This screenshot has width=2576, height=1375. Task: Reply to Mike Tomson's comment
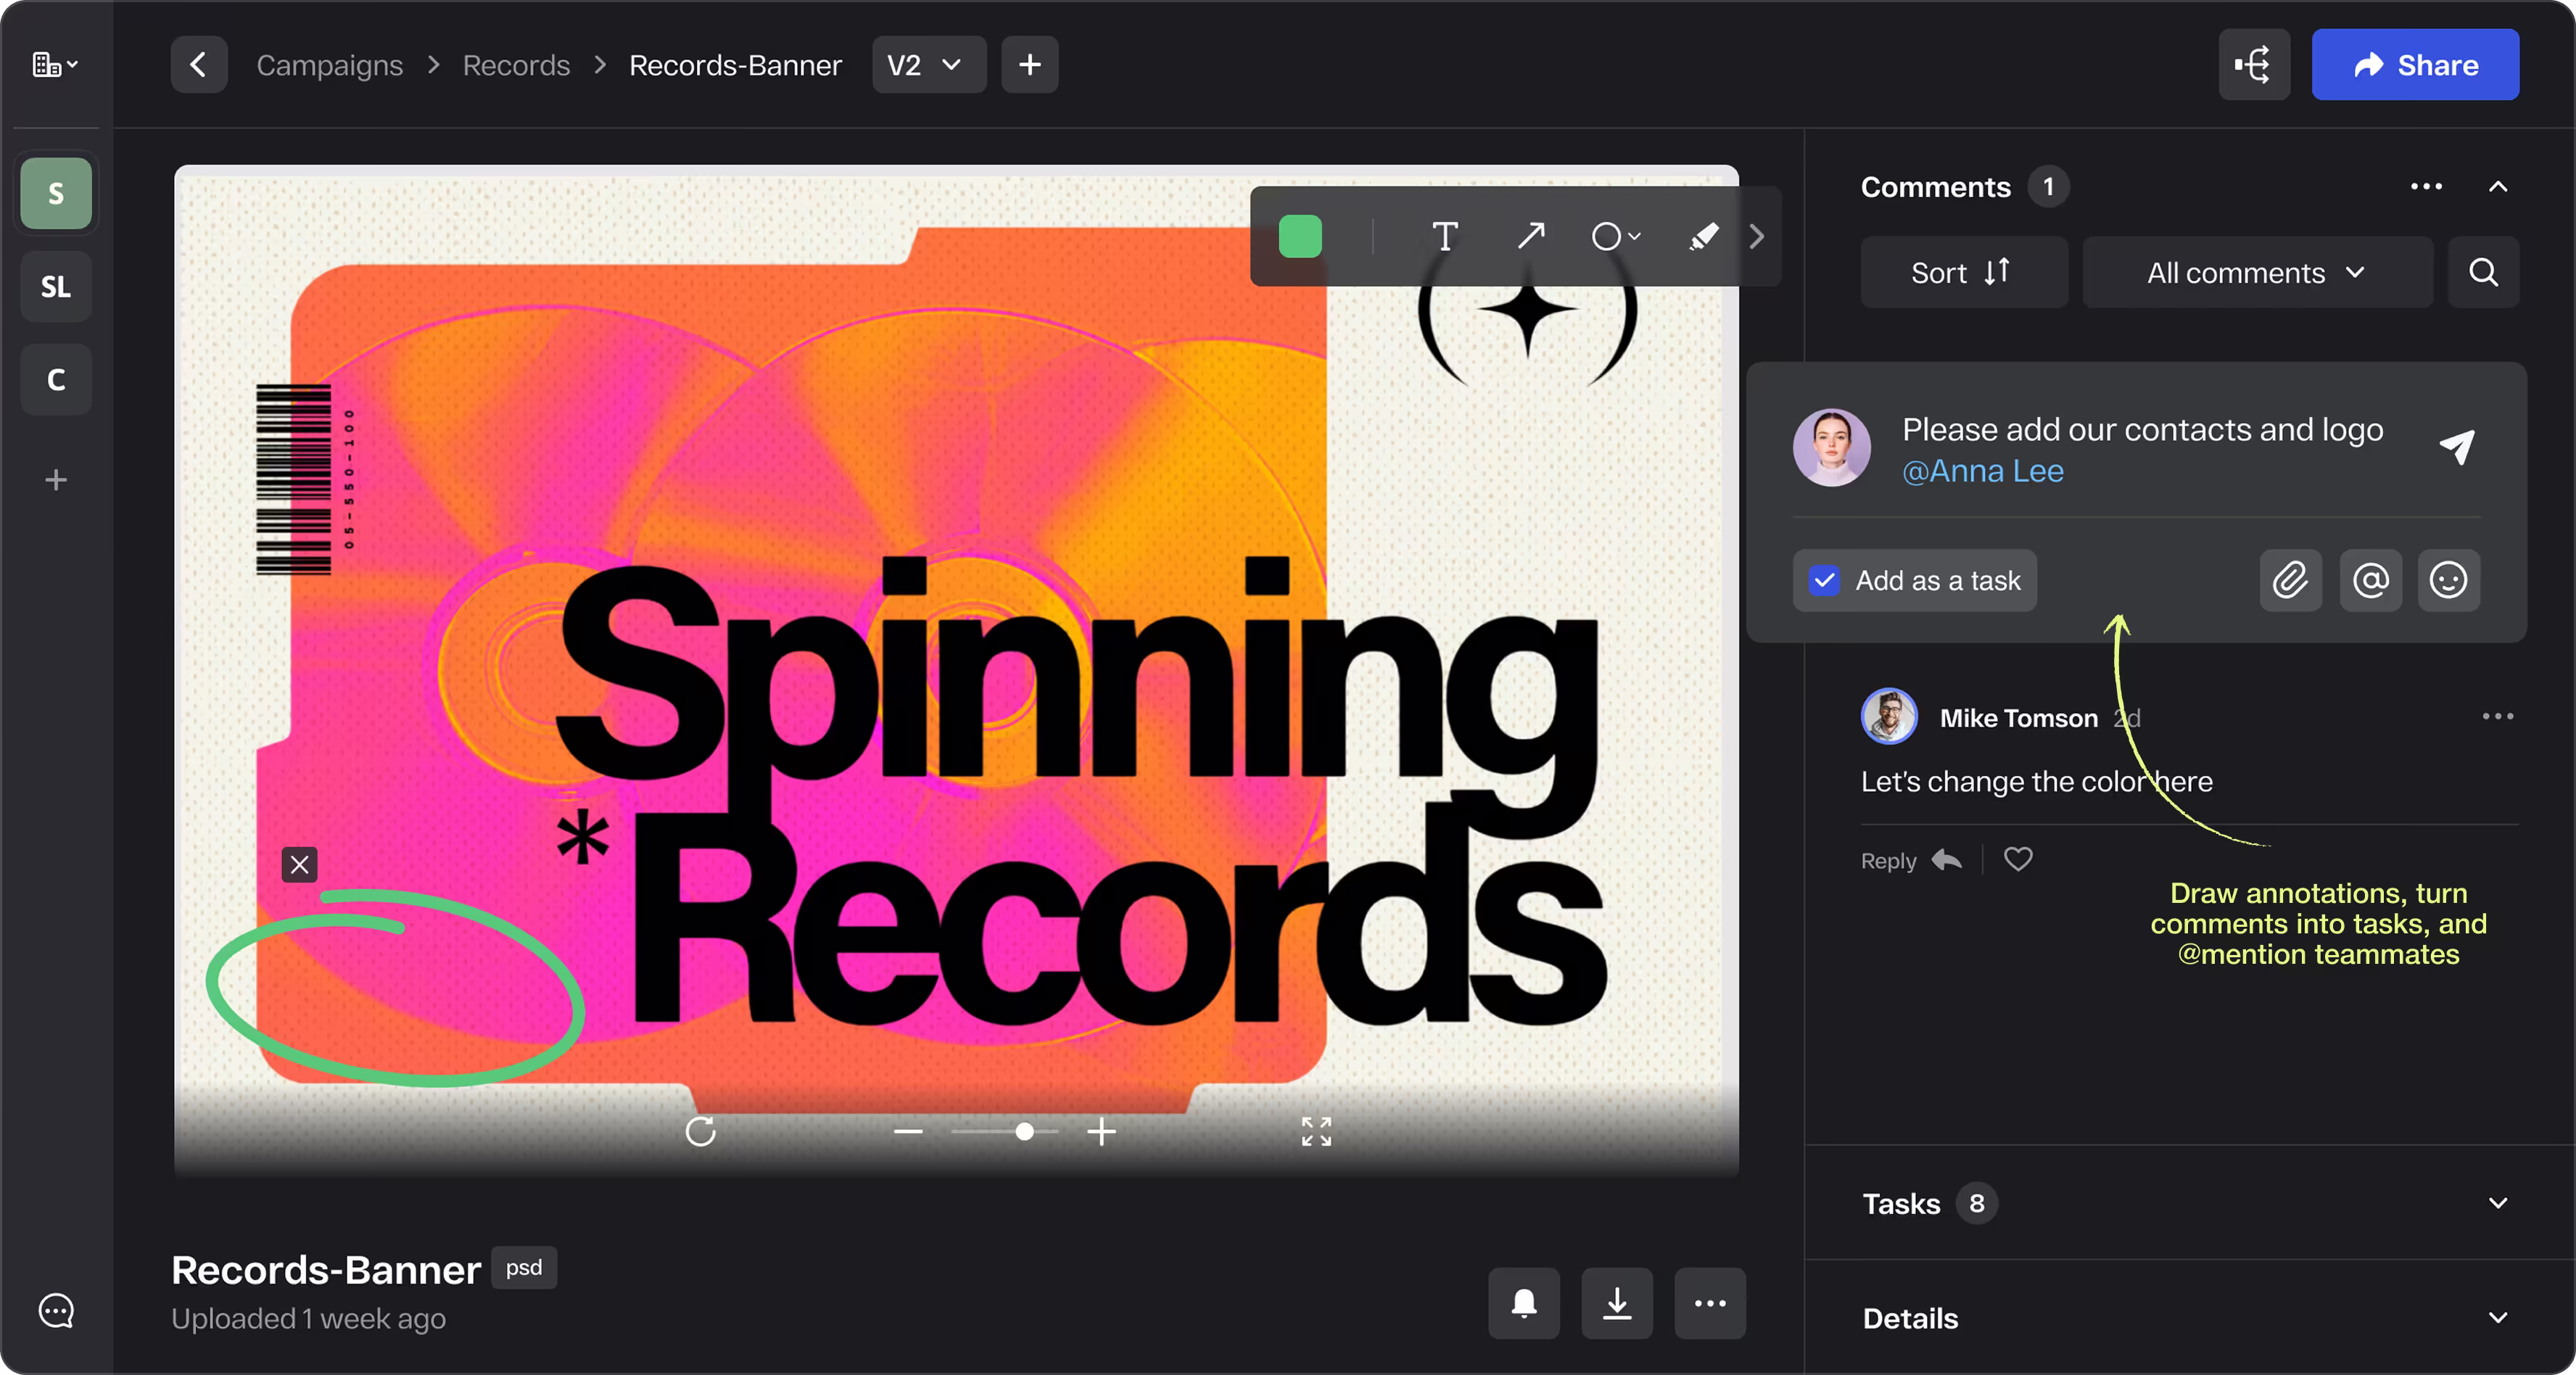coord(1910,860)
